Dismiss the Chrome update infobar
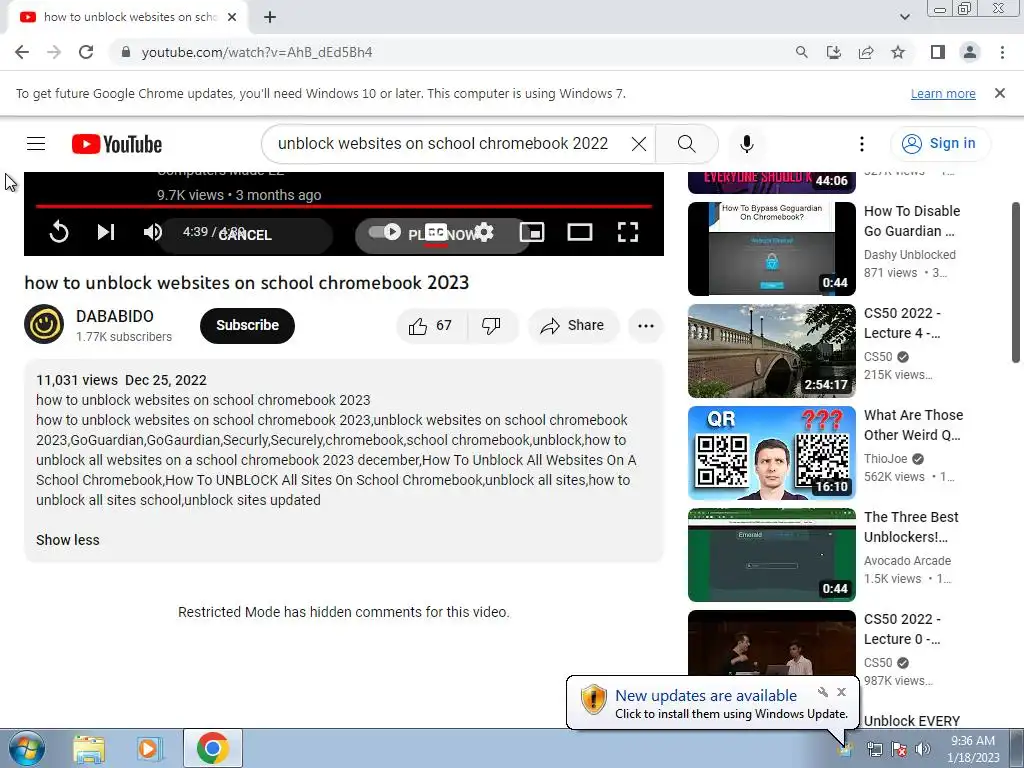Image resolution: width=1024 pixels, height=768 pixels. point(1000,93)
